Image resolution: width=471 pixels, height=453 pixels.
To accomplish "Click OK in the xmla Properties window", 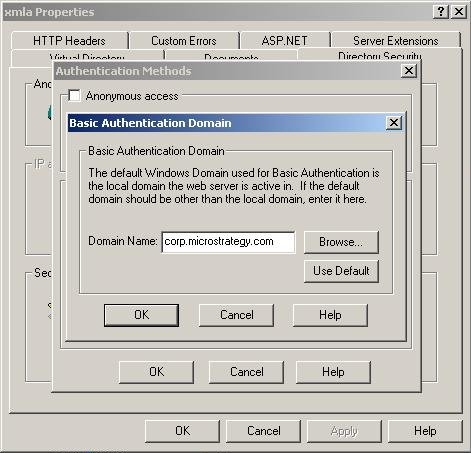I will coord(182,431).
